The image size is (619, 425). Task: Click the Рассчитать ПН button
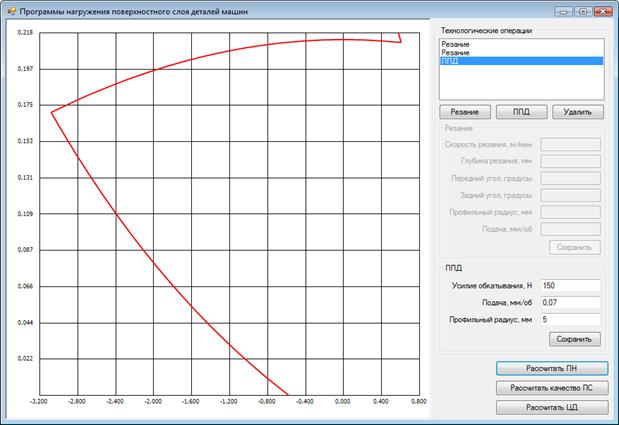[552, 368]
